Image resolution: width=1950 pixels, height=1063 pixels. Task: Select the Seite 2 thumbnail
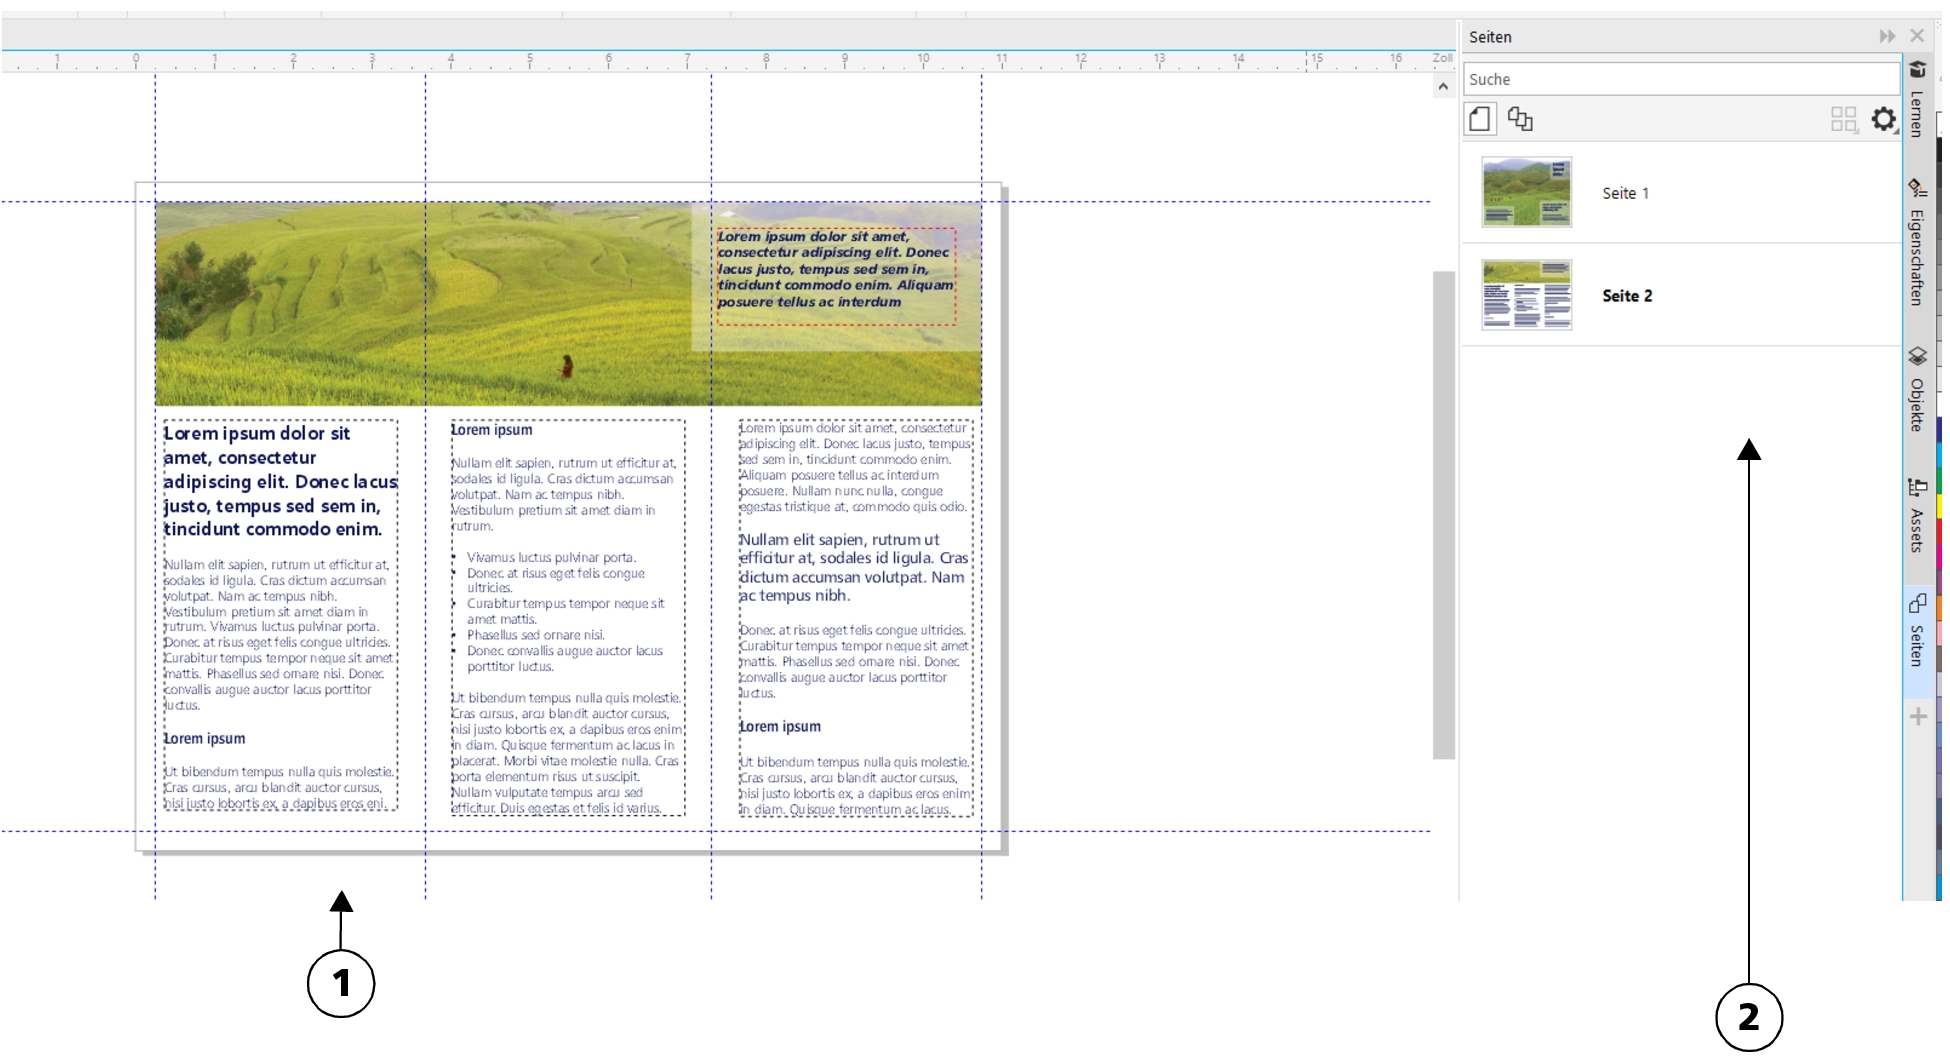(x=1526, y=295)
